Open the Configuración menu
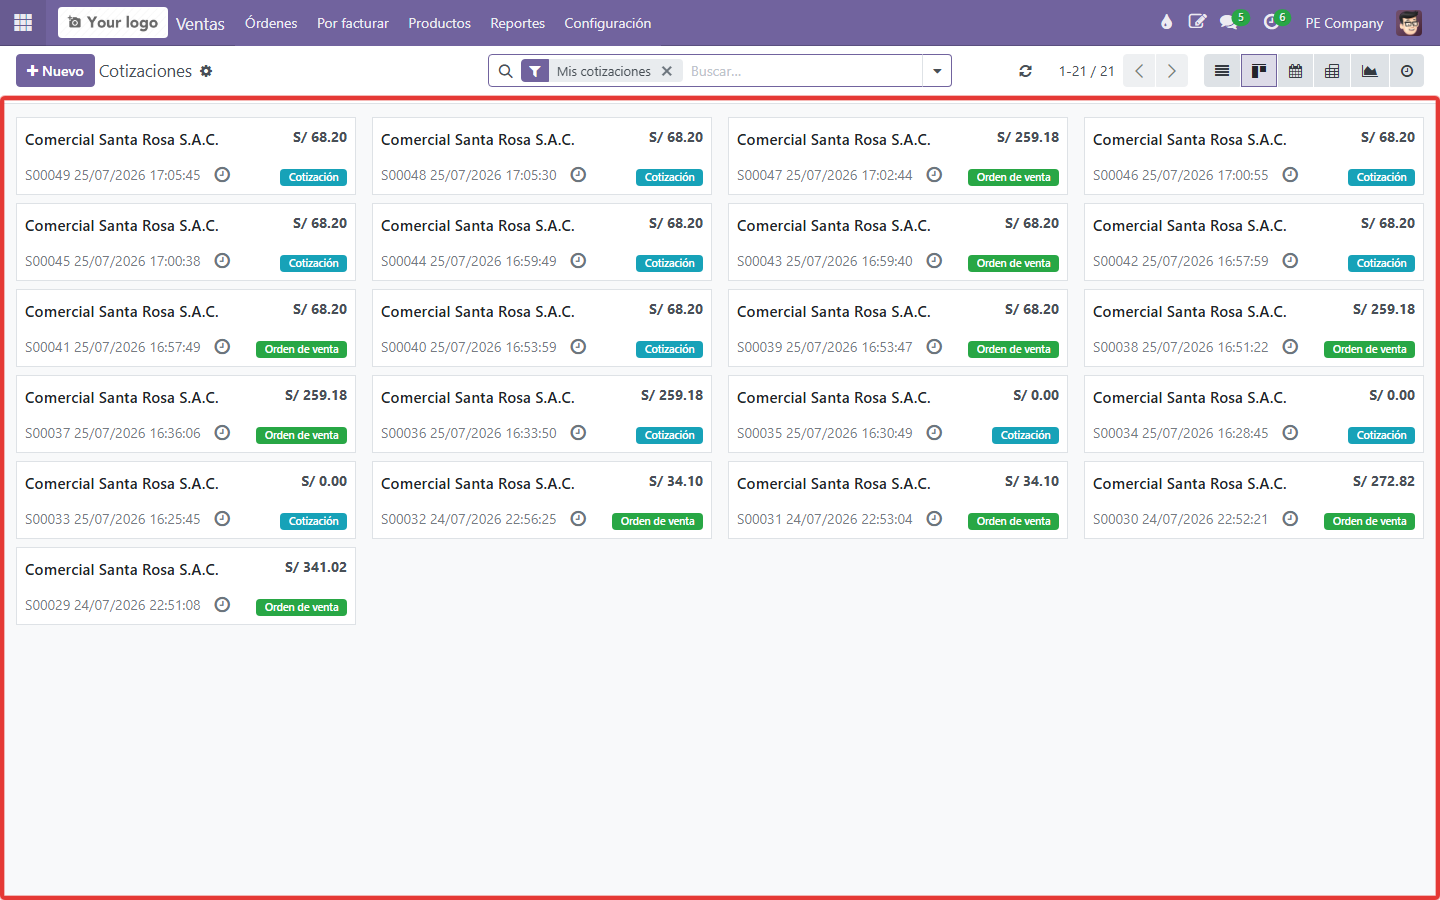Screen dimensions: 1440x900 coord(608,23)
